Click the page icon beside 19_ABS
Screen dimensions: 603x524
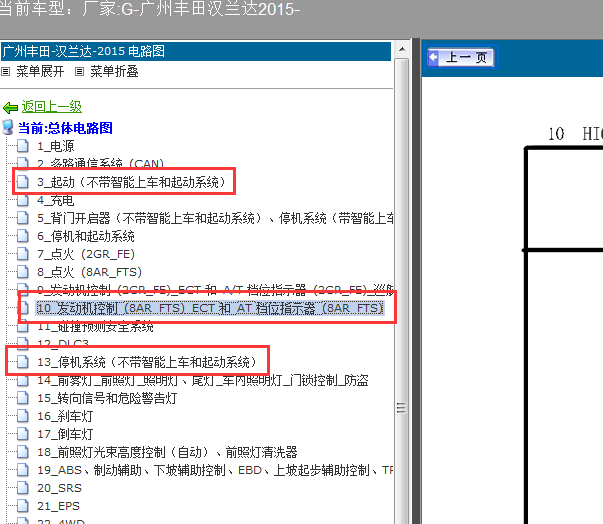coord(23,470)
